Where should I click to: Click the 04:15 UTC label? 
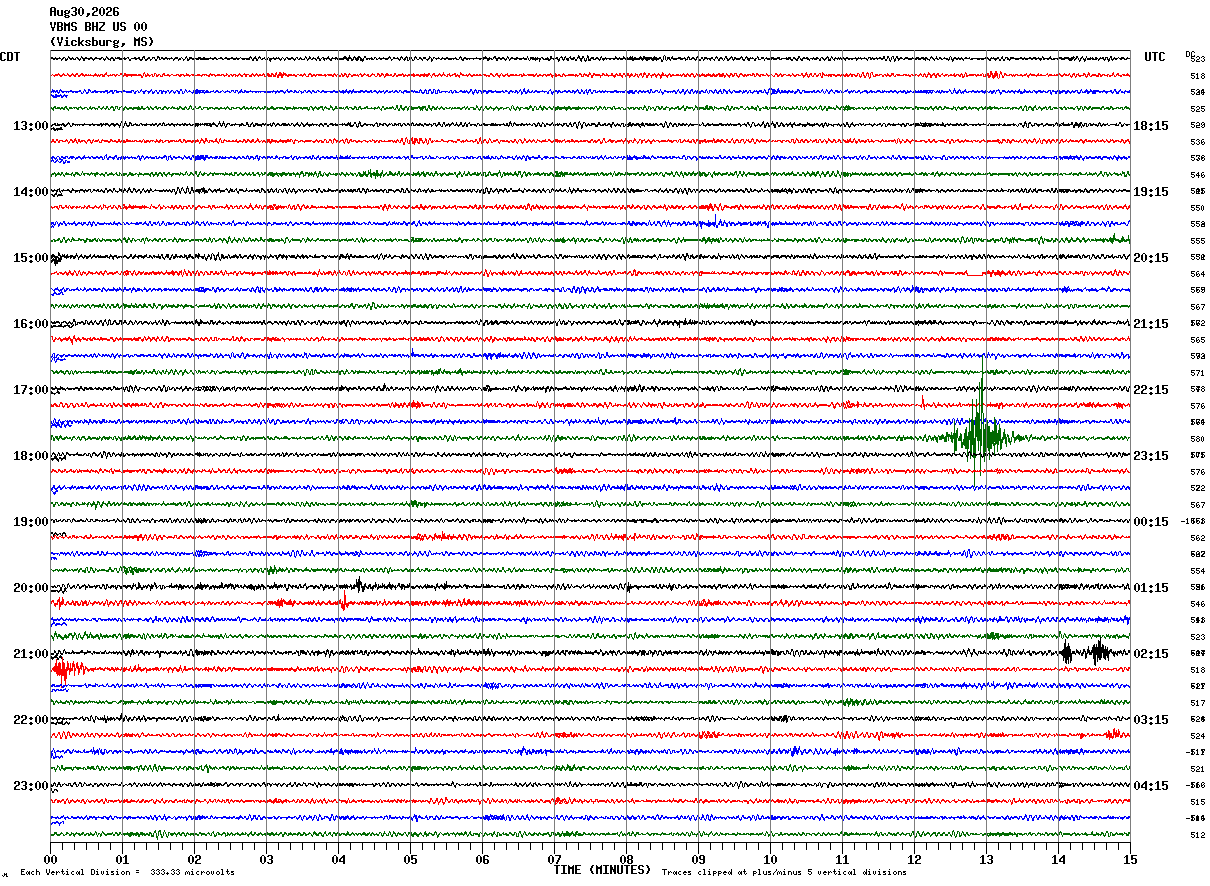click(1151, 786)
